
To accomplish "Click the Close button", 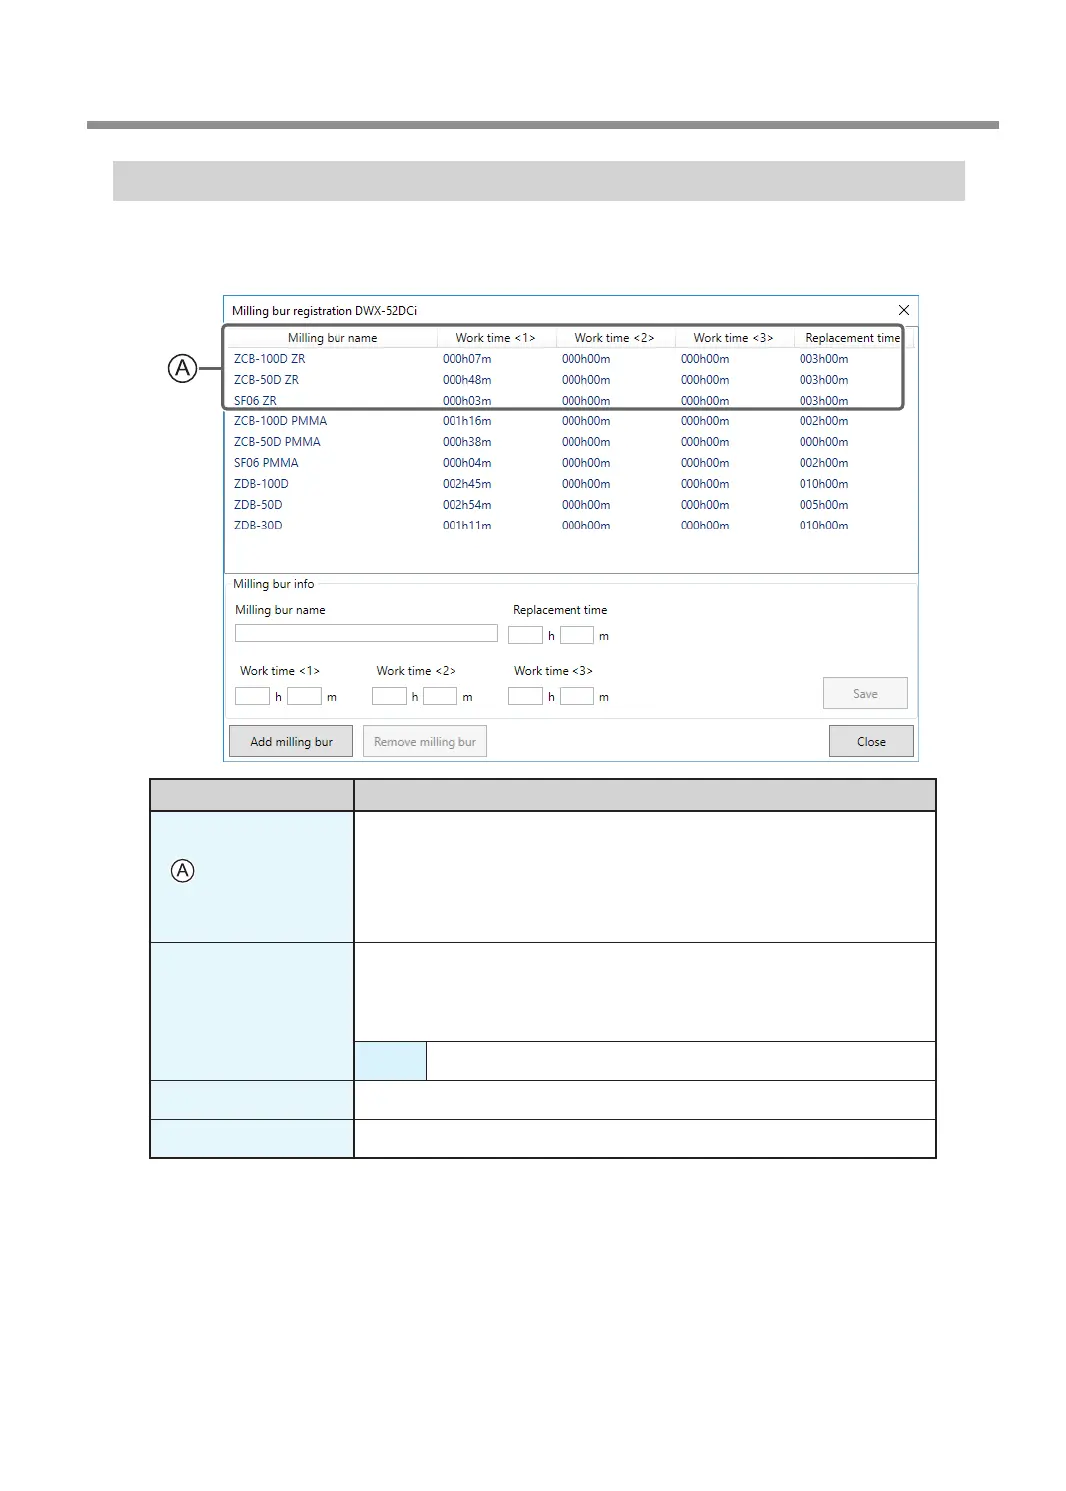I will point(871,741).
